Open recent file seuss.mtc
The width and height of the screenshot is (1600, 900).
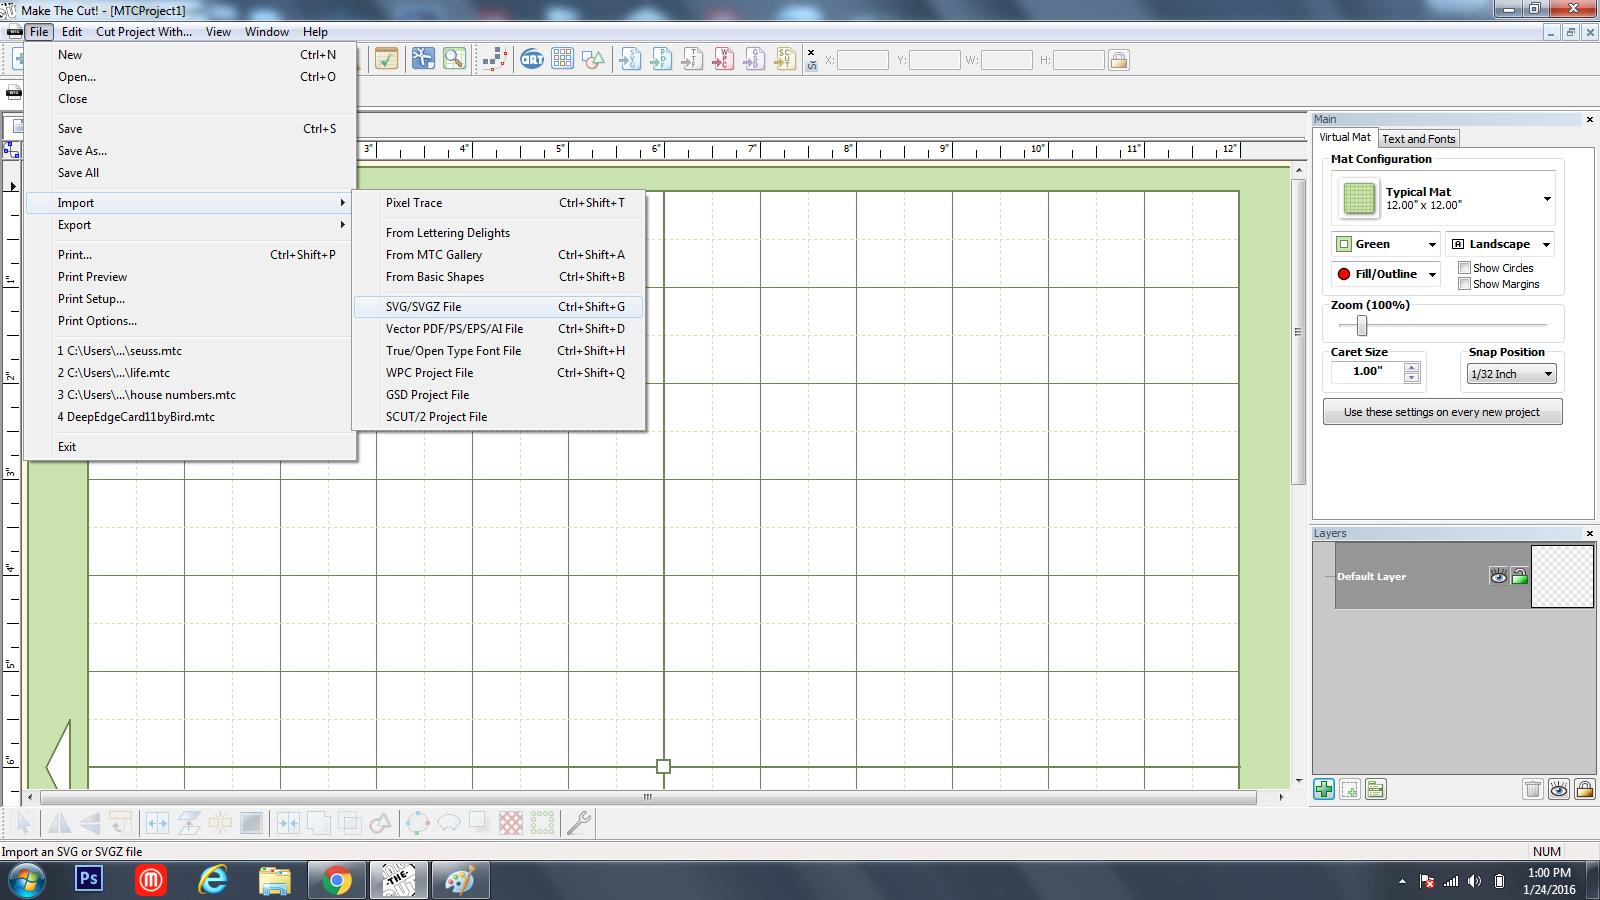tap(191, 351)
